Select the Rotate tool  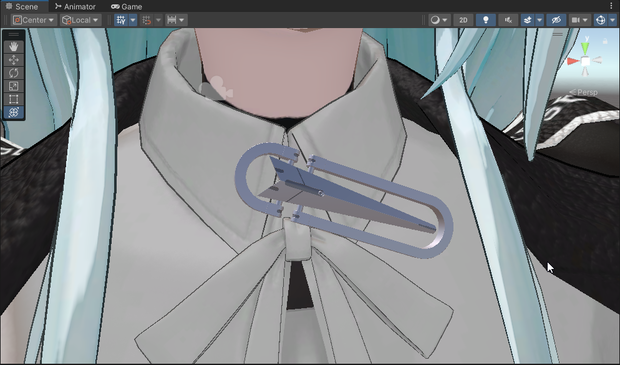pyautogui.click(x=13, y=73)
